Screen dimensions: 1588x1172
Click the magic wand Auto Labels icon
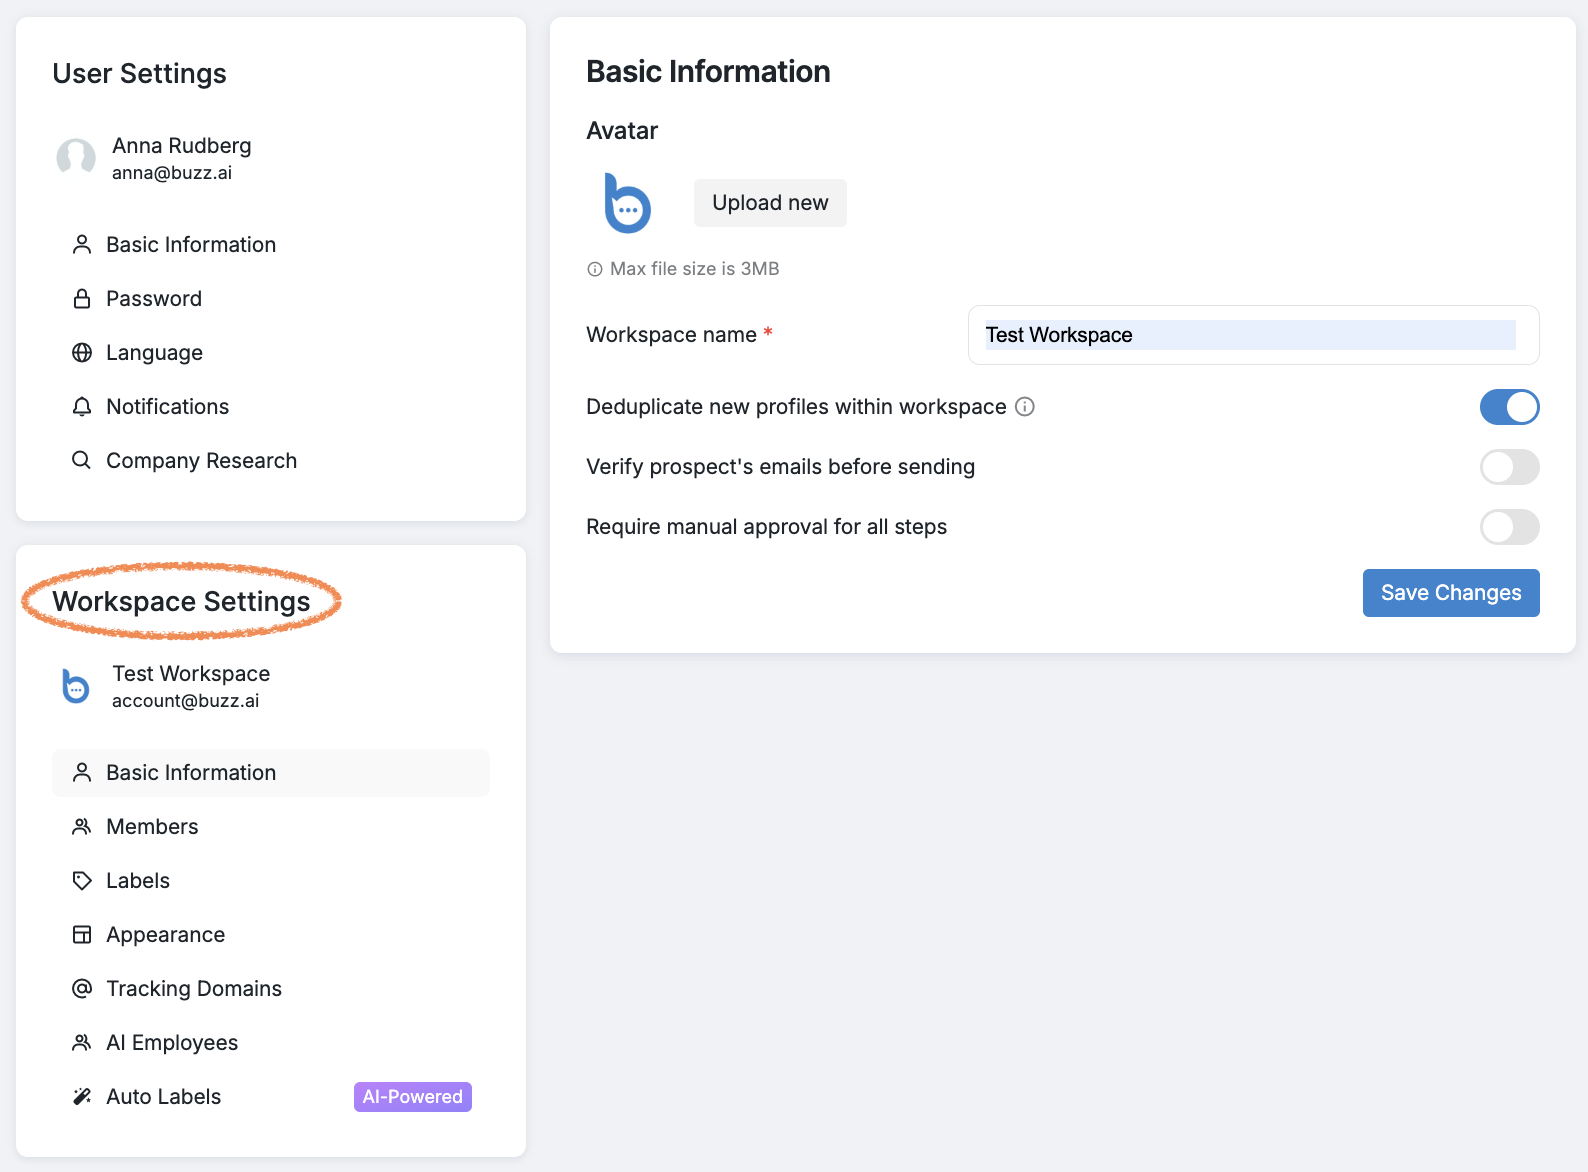pos(82,1097)
